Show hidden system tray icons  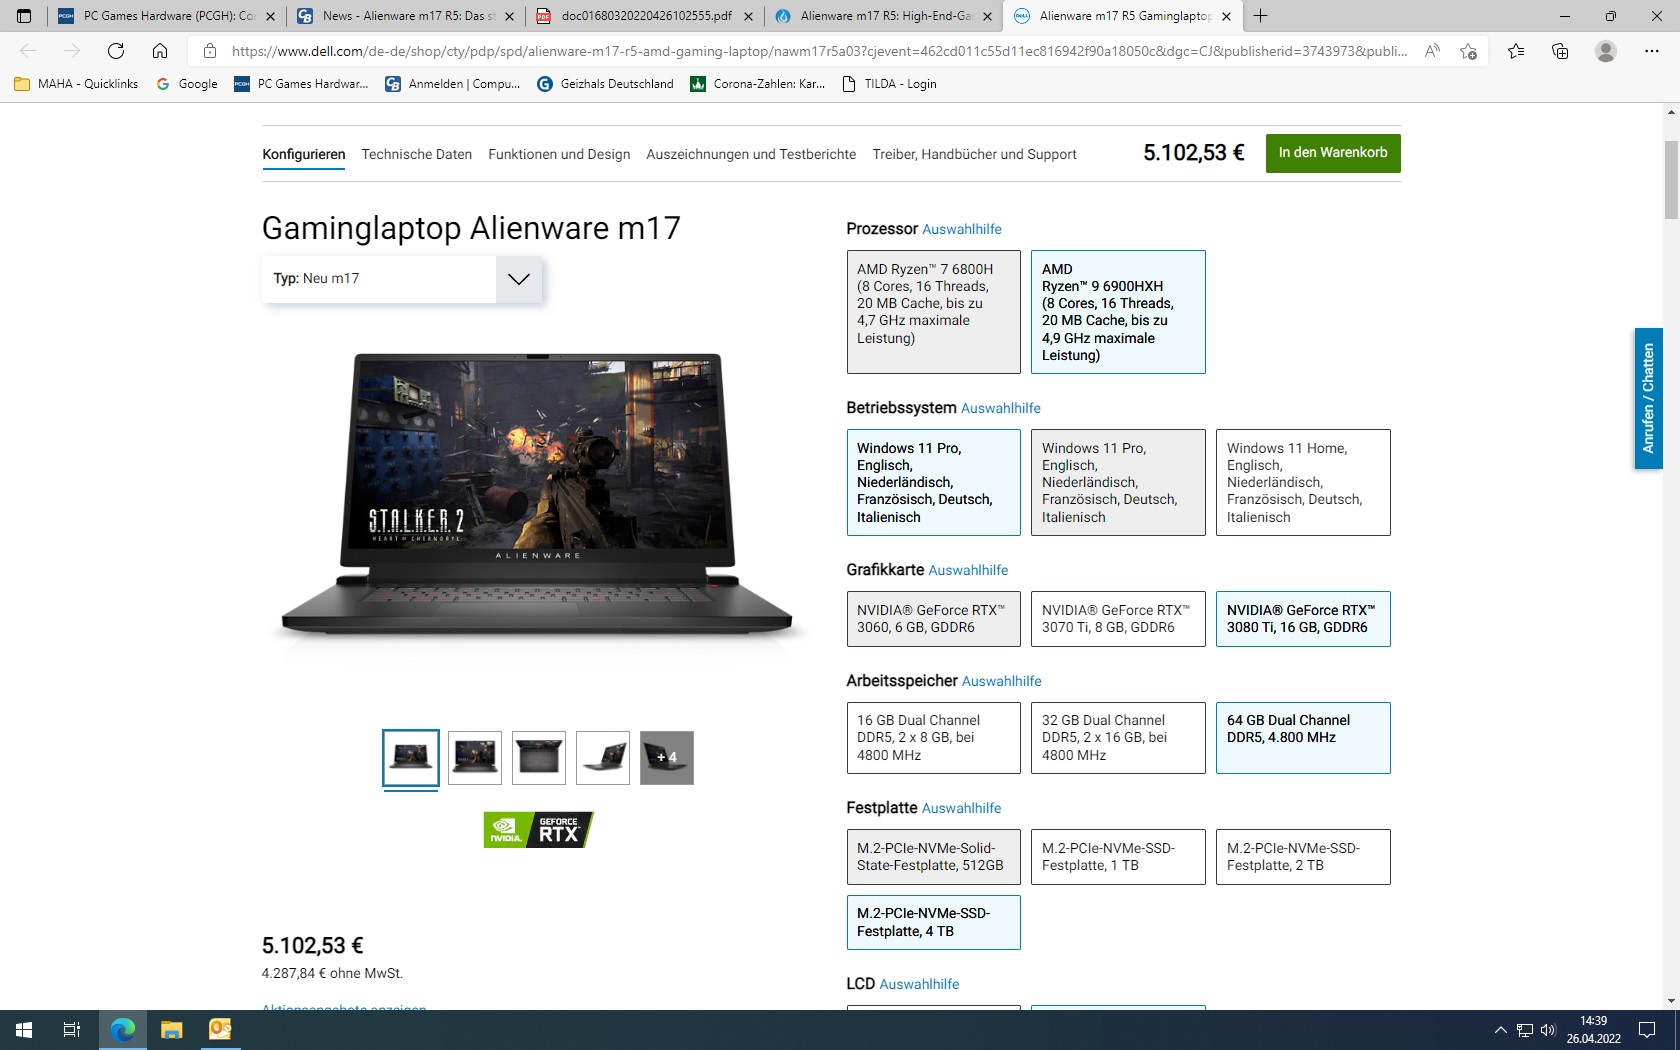tap(1500, 1030)
